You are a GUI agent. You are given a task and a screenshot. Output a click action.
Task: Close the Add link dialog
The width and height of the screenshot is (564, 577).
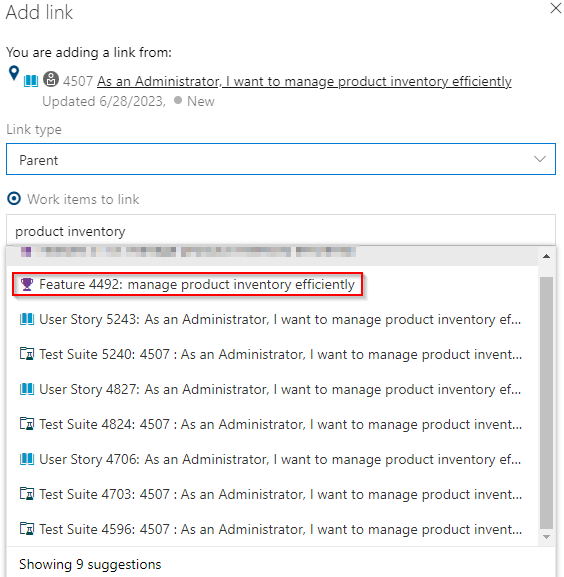(556, 8)
